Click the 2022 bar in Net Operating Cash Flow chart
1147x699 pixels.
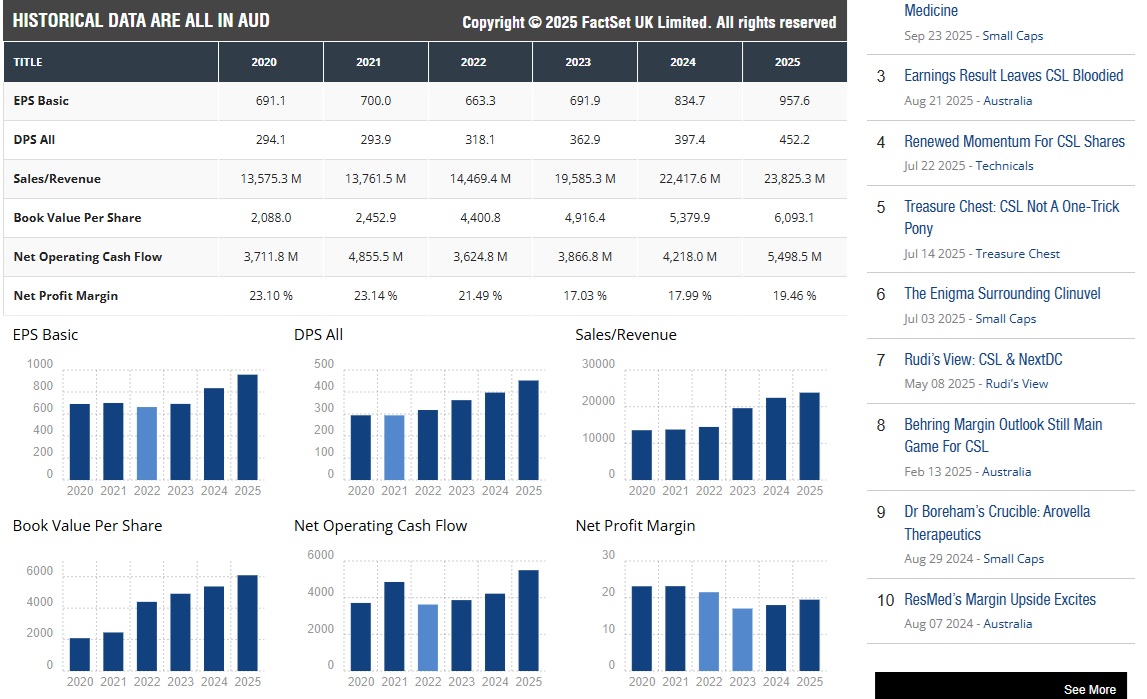[428, 637]
